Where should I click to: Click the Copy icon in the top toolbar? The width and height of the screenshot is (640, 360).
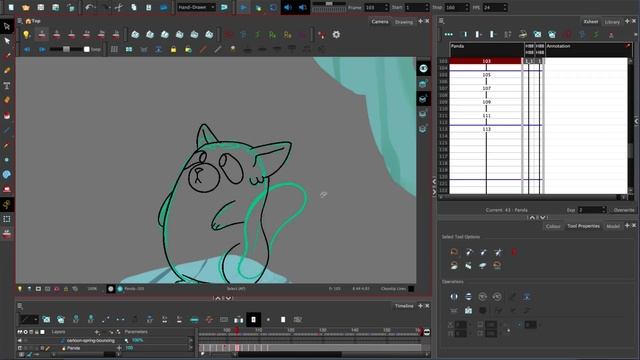coord(133,7)
